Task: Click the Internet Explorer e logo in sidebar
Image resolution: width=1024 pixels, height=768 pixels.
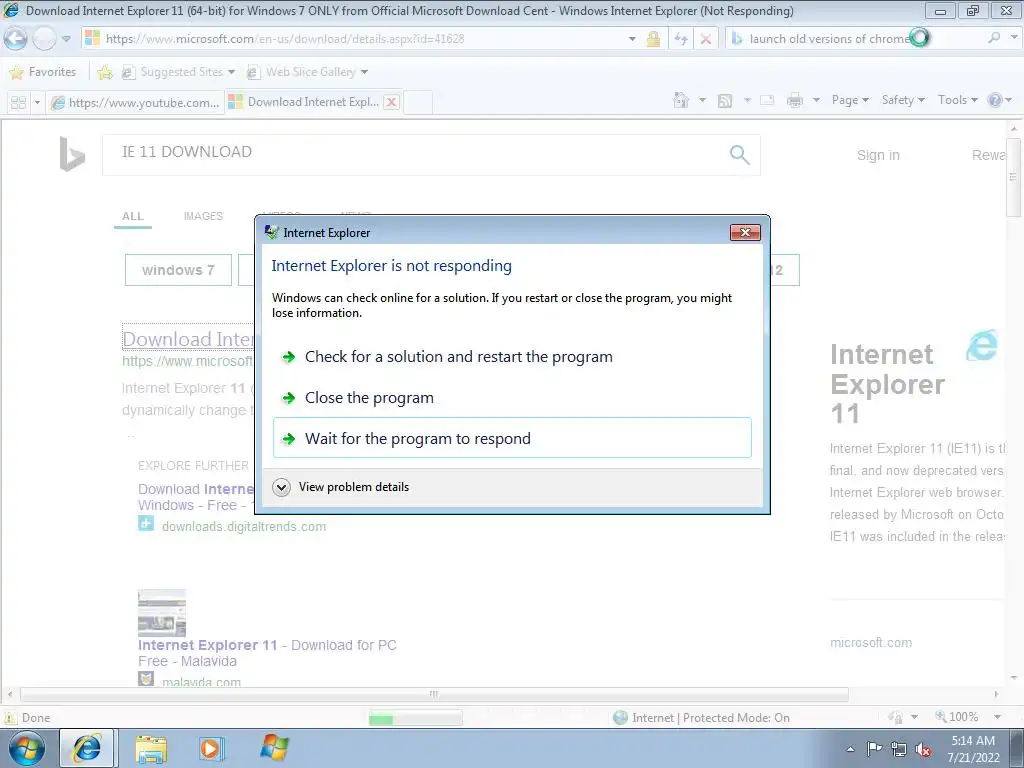Action: (x=982, y=345)
